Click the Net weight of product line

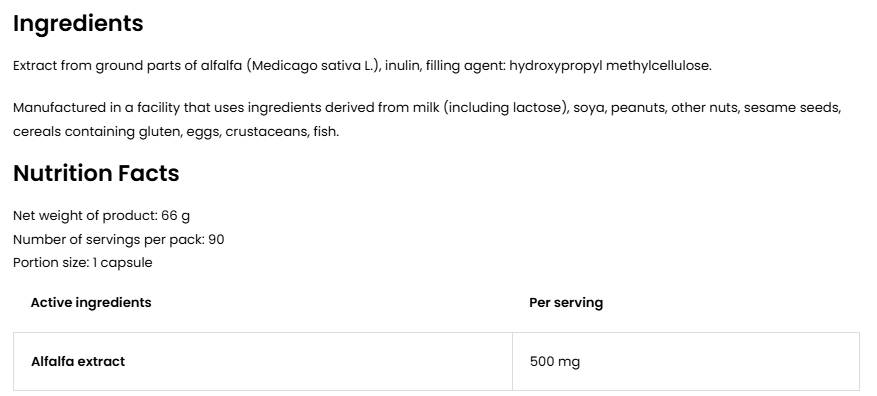pos(101,215)
